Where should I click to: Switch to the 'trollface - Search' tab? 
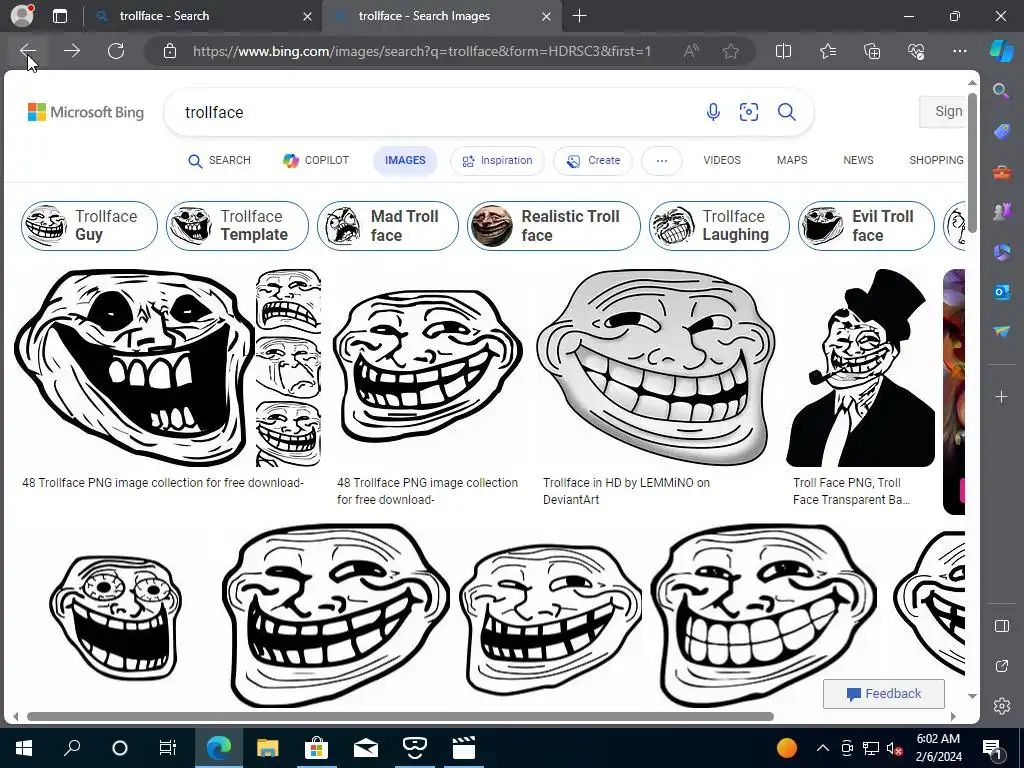(x=202, y=16)
